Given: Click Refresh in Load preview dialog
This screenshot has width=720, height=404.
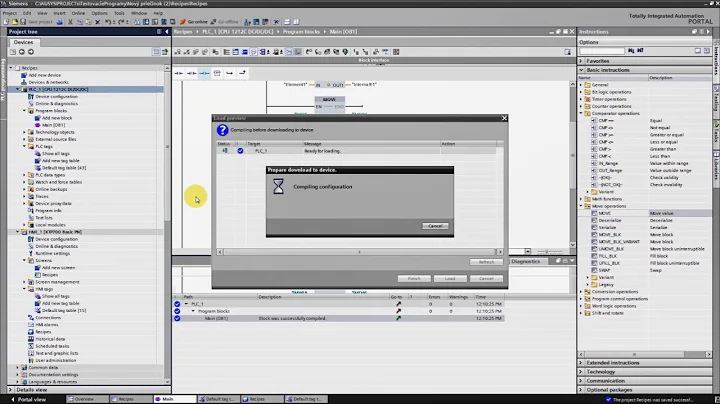Looking at the screenshot, I should 486,262.
